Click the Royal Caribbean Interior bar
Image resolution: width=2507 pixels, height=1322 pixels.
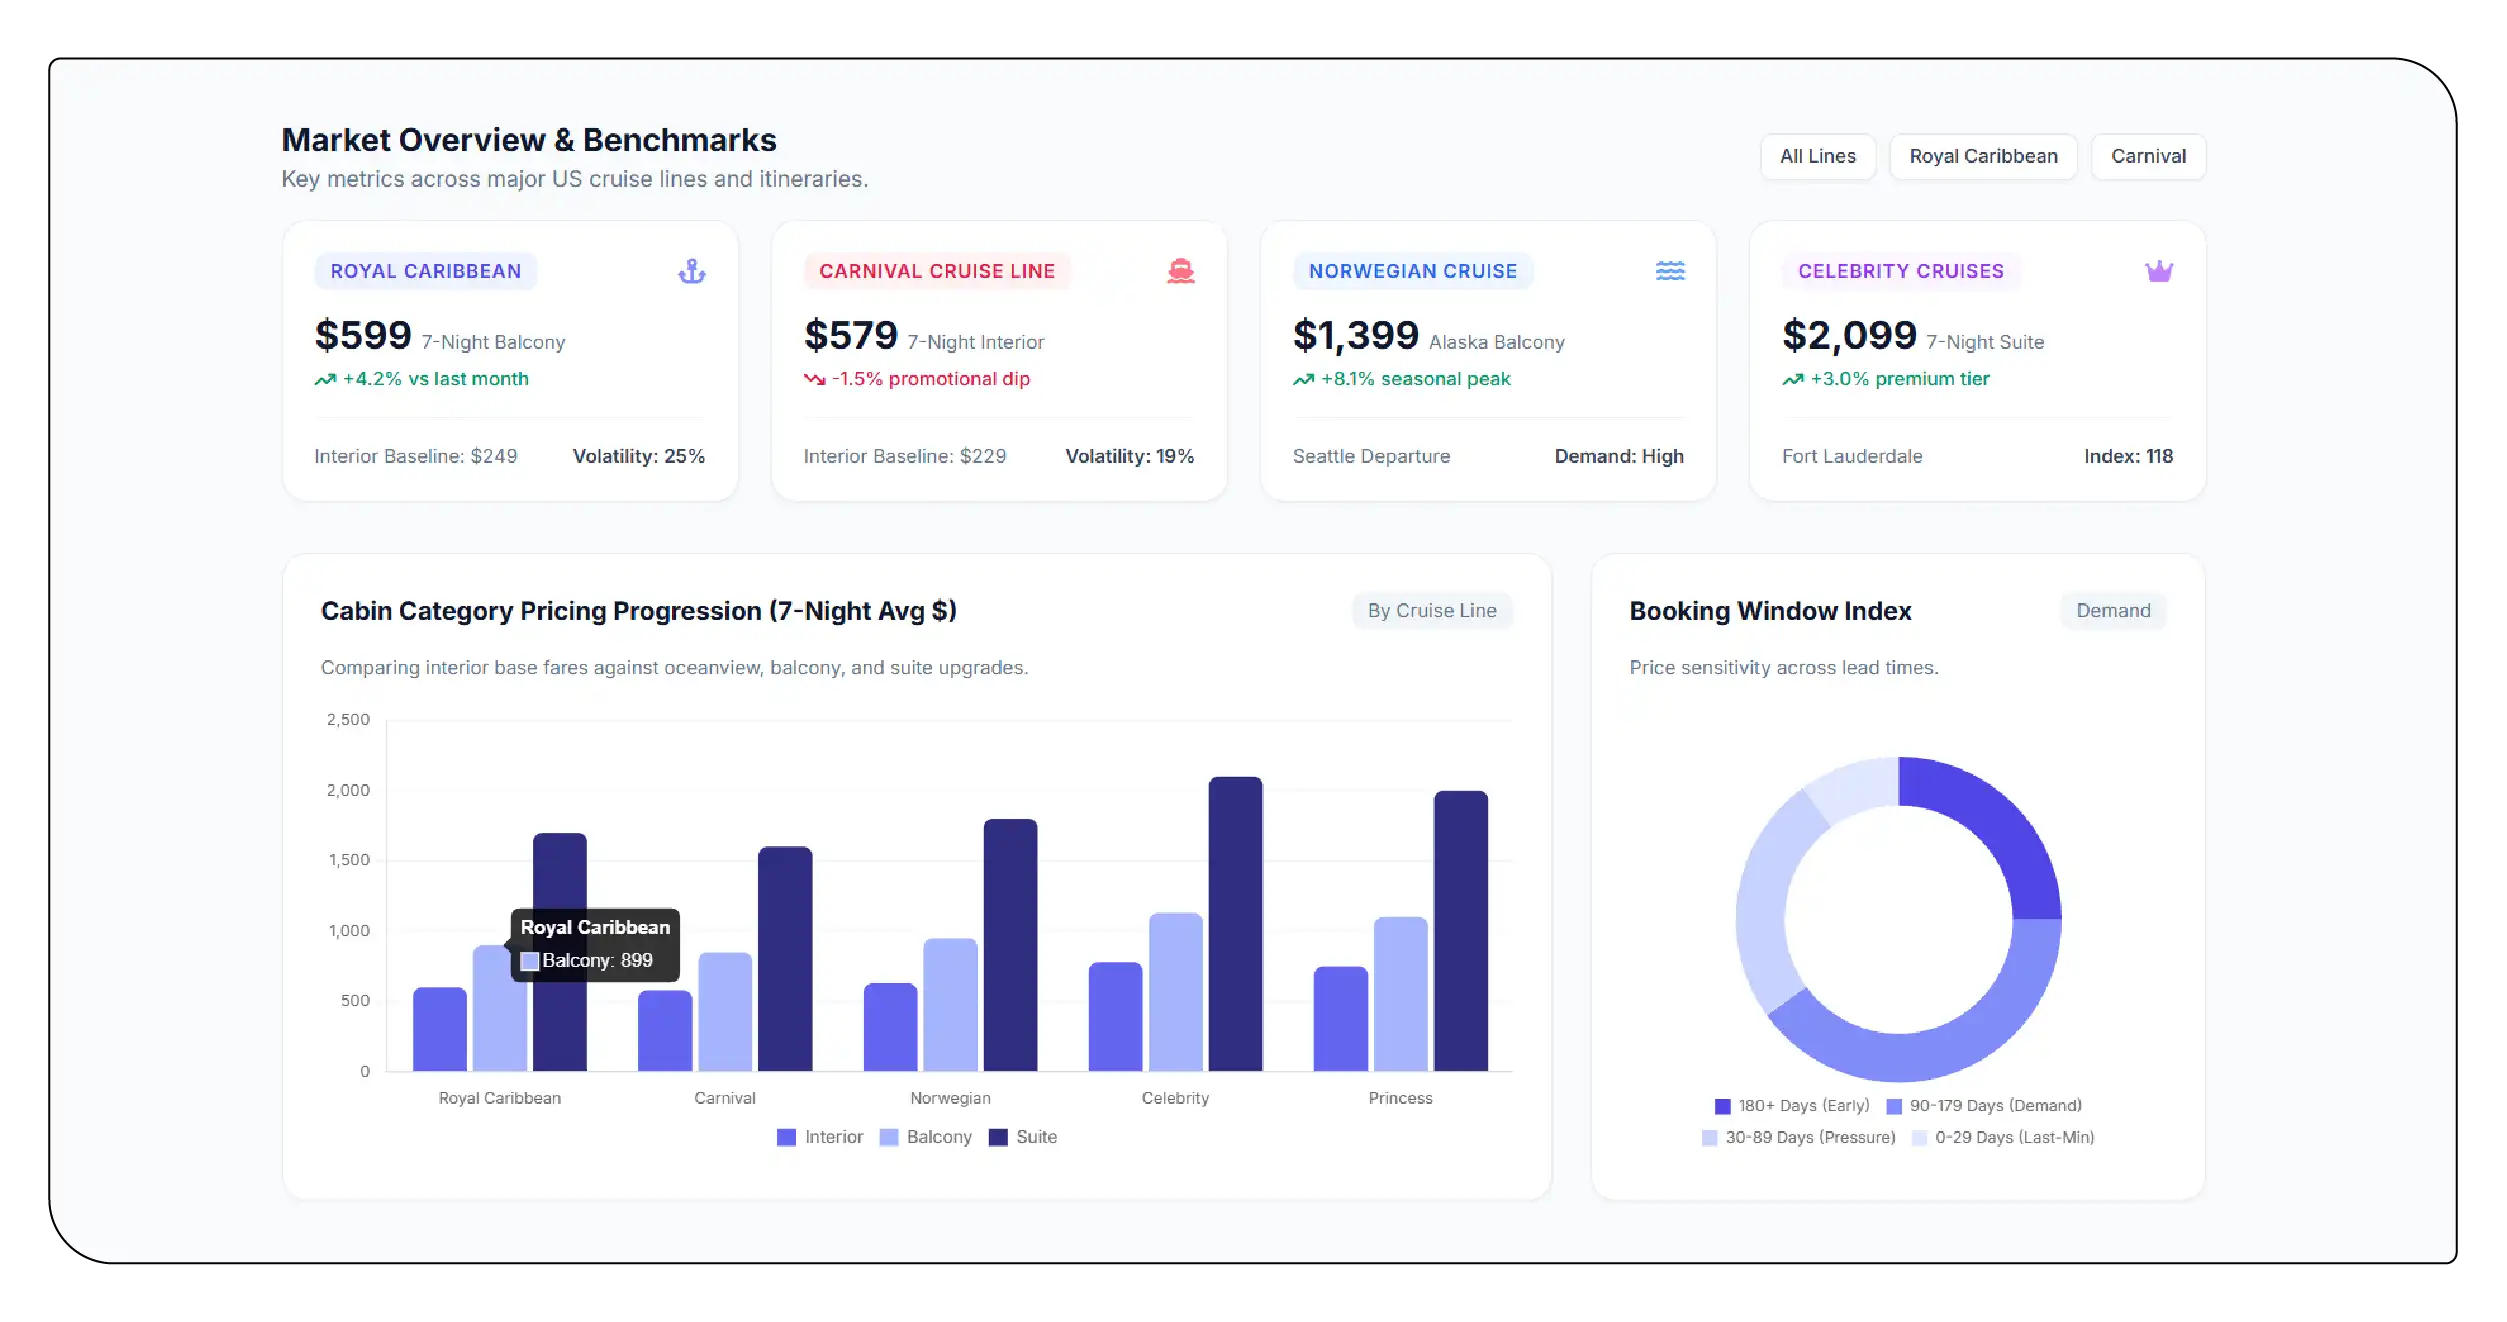(440, 1029)
